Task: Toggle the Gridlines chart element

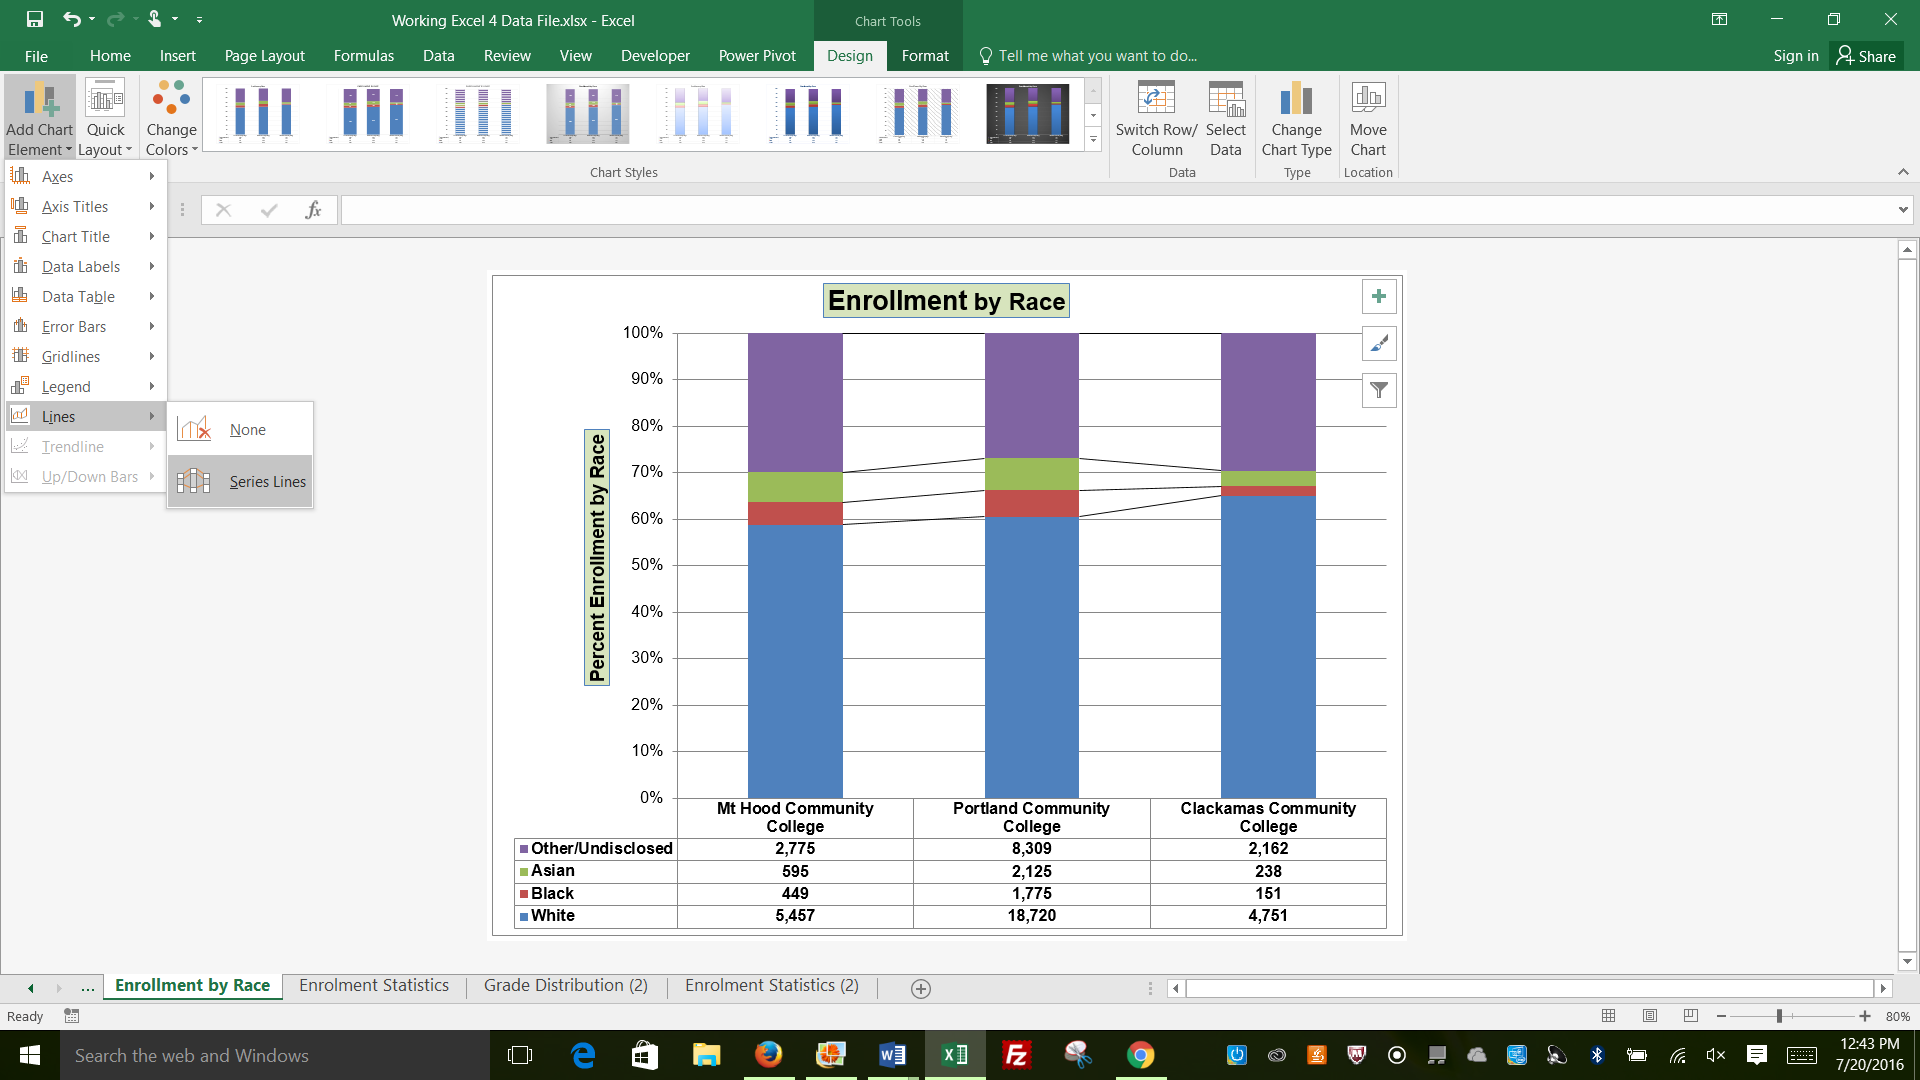Action: click(70, 356)
